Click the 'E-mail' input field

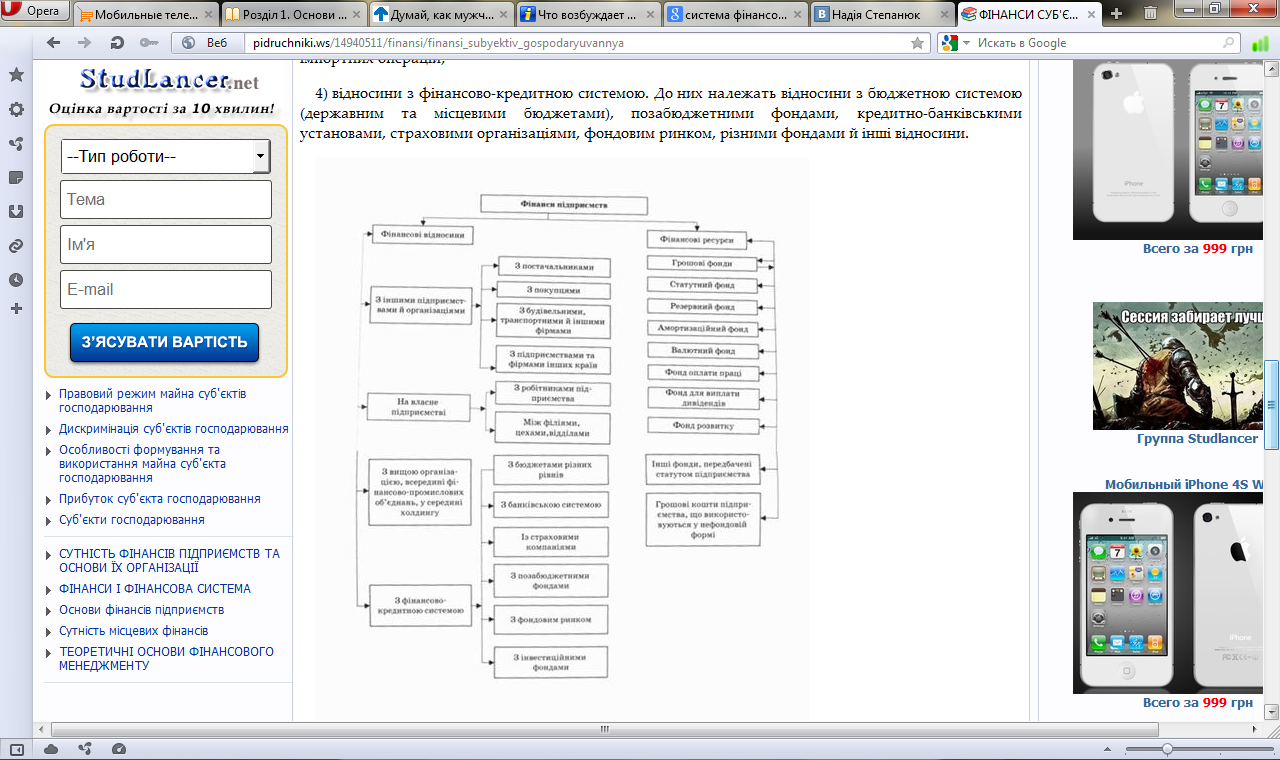coord(166,289)
